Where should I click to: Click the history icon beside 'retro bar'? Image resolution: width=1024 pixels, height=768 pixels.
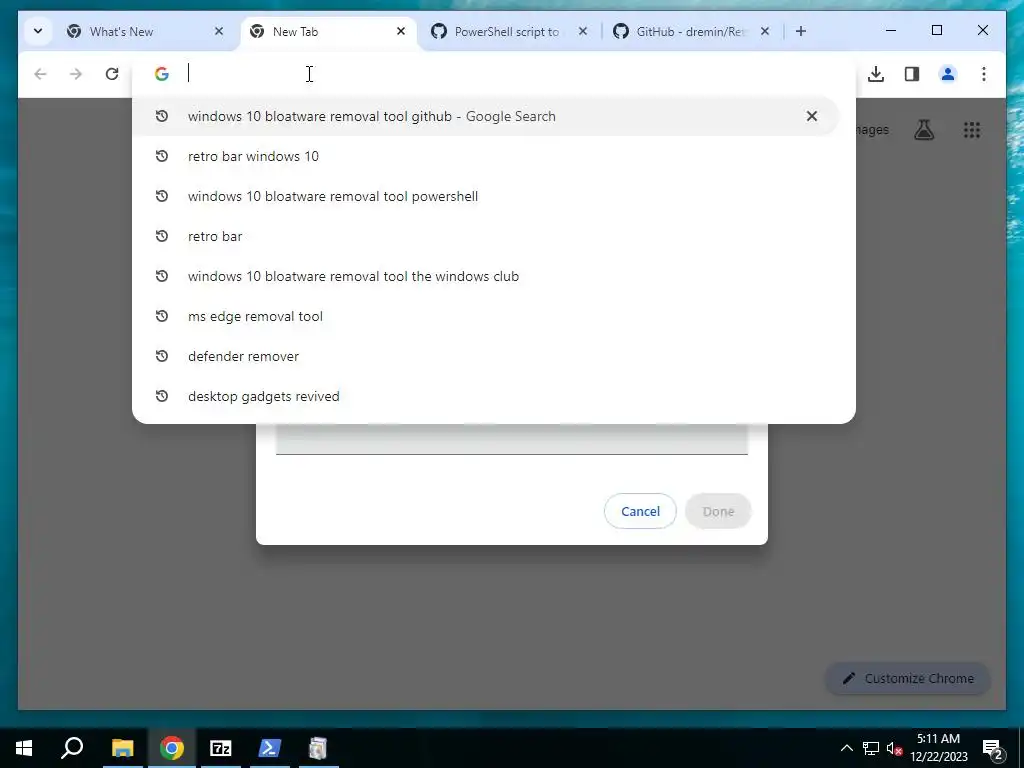click(162, 236)
